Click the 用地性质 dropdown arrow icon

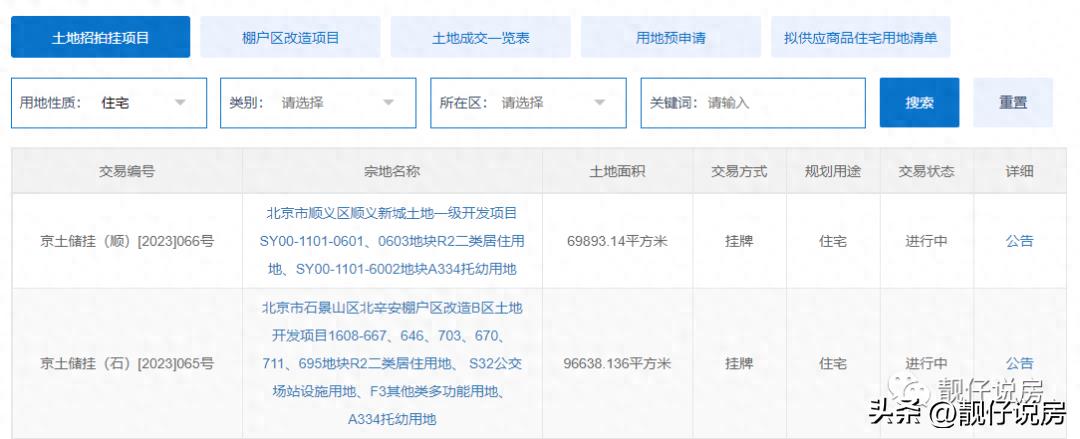180,103
